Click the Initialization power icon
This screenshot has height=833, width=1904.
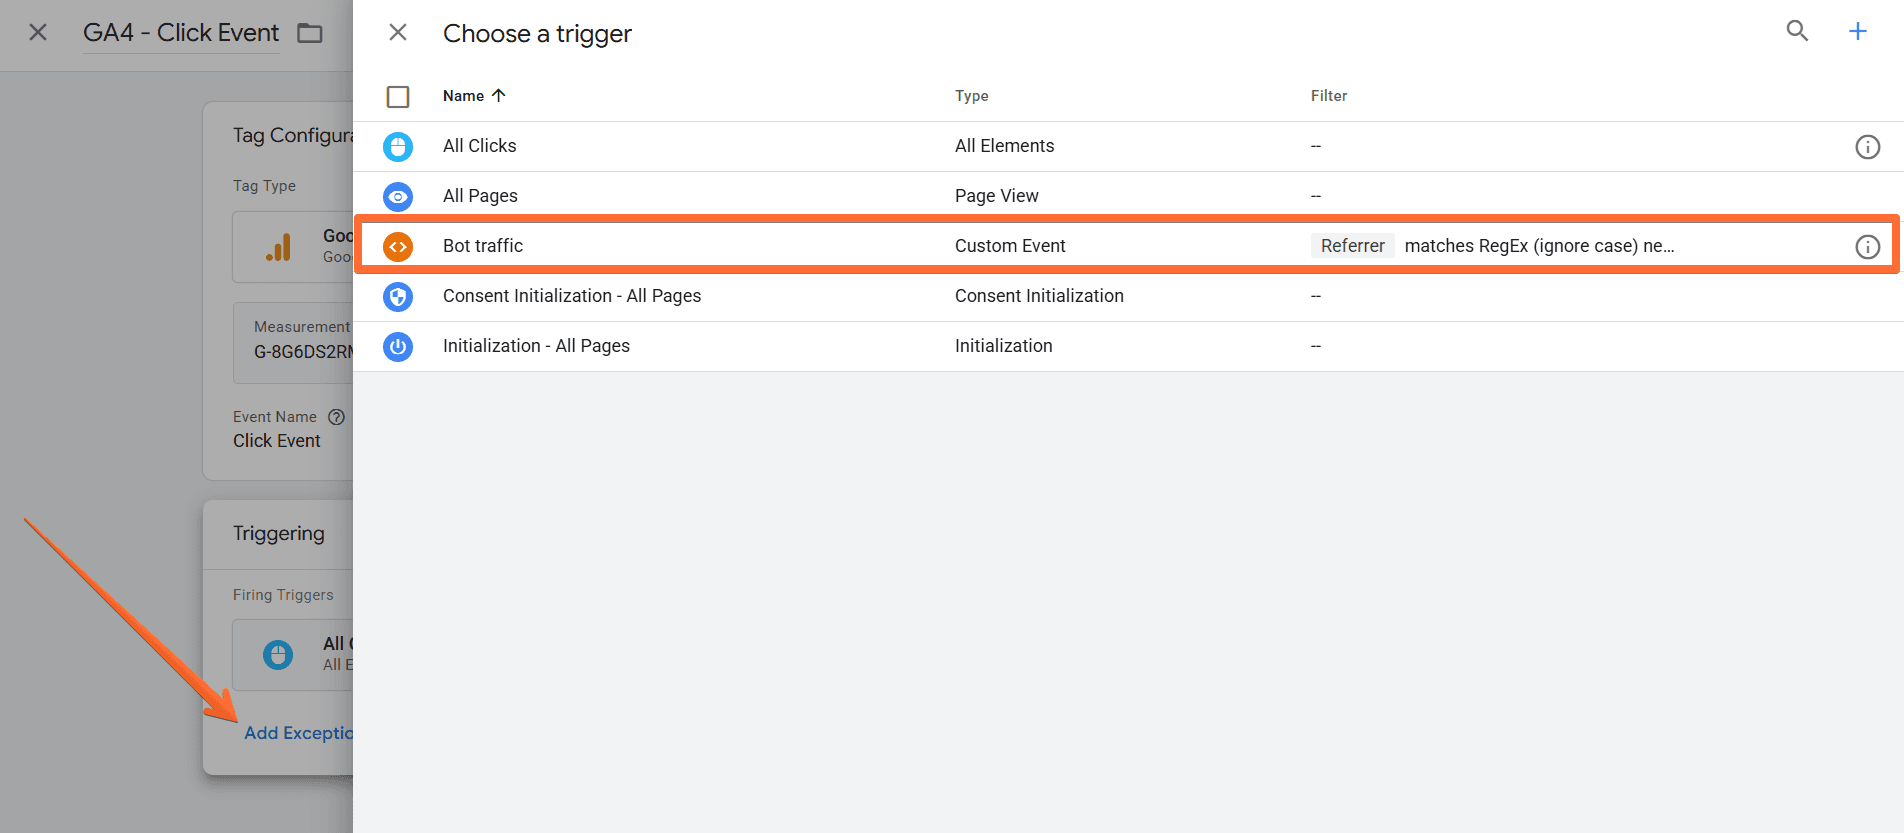398,347
